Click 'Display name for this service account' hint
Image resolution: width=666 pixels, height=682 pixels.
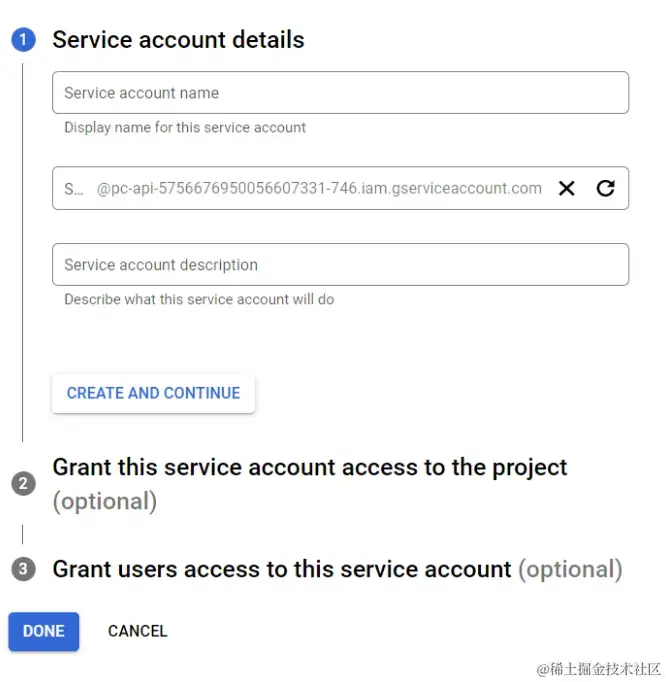(185, 127)
